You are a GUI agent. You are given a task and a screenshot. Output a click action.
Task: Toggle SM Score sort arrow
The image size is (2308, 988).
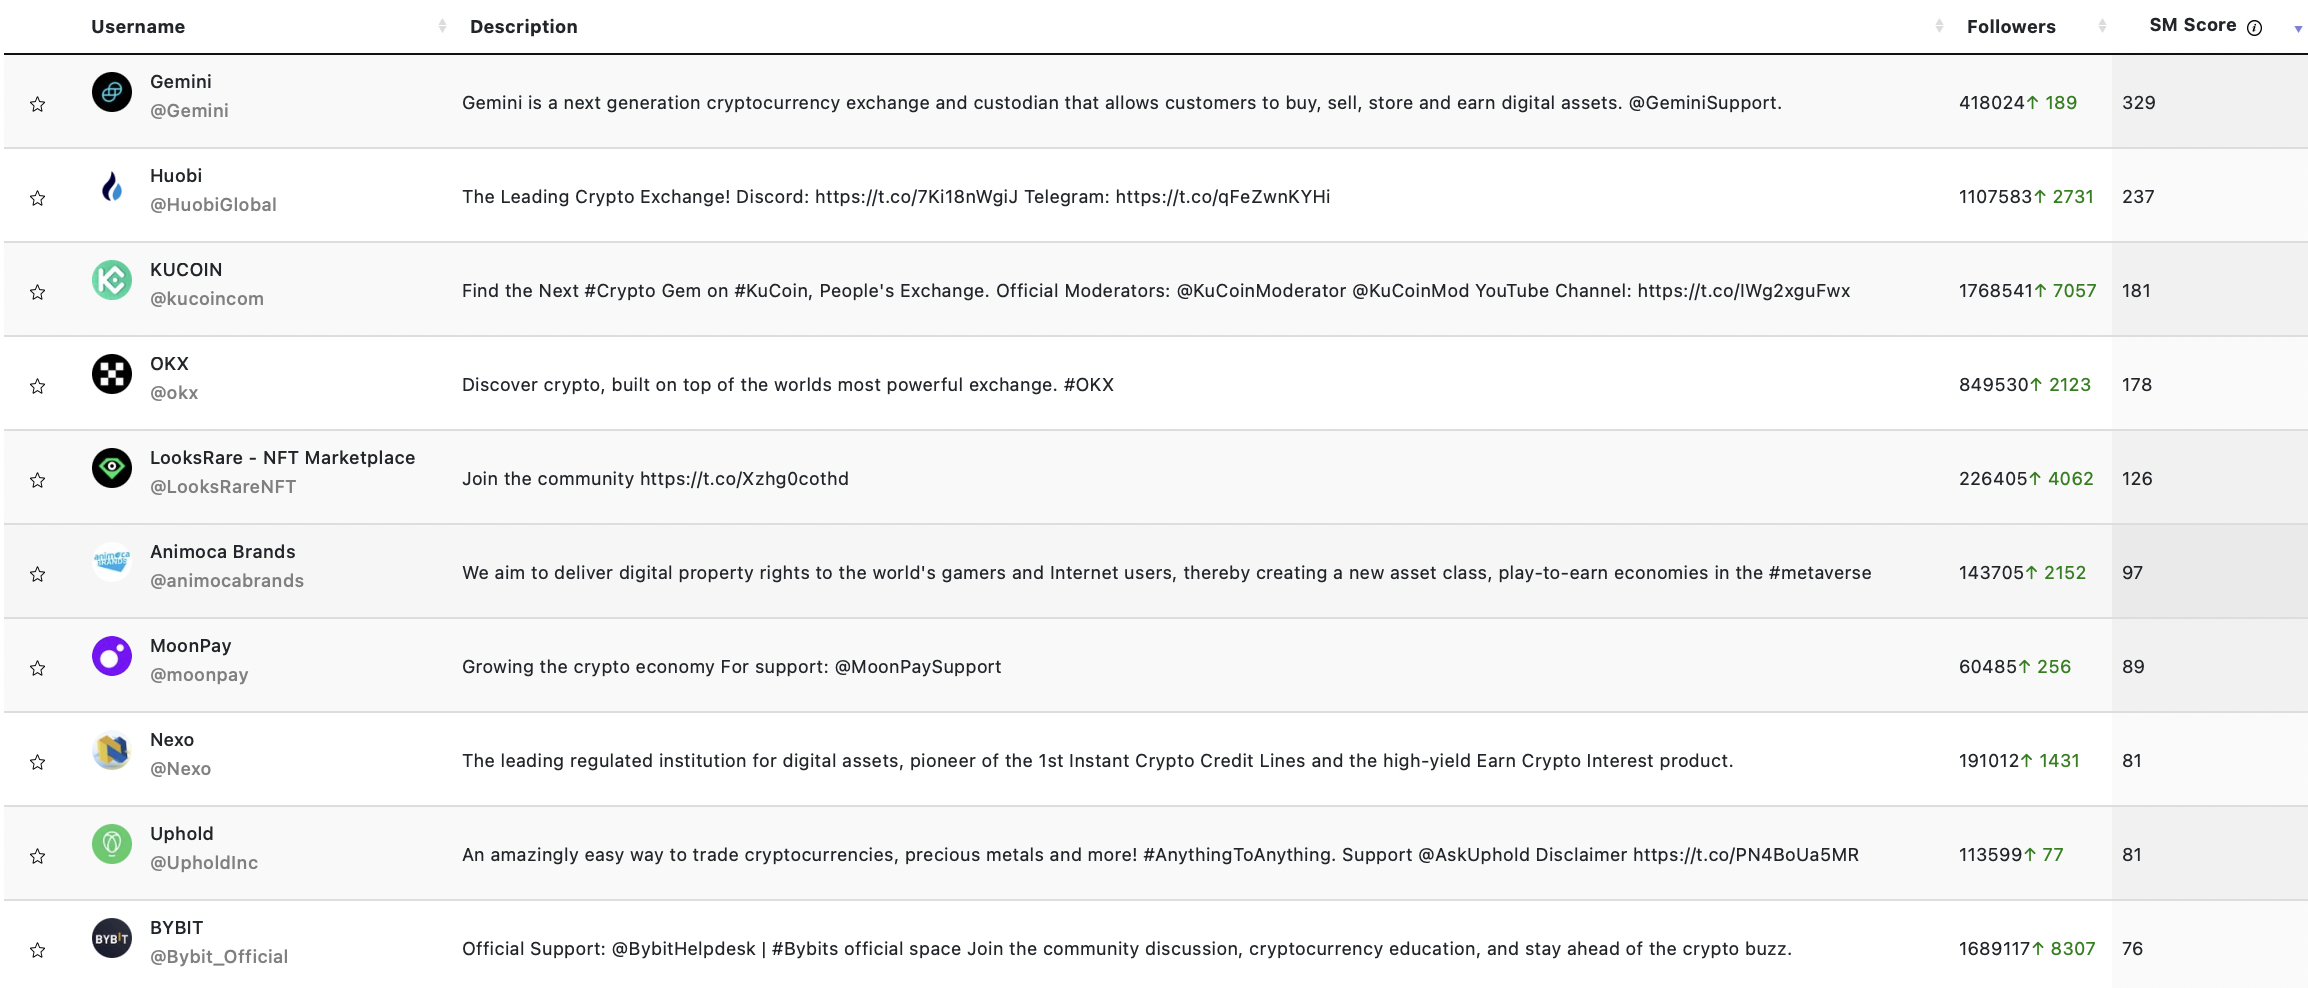point(2298,29)
